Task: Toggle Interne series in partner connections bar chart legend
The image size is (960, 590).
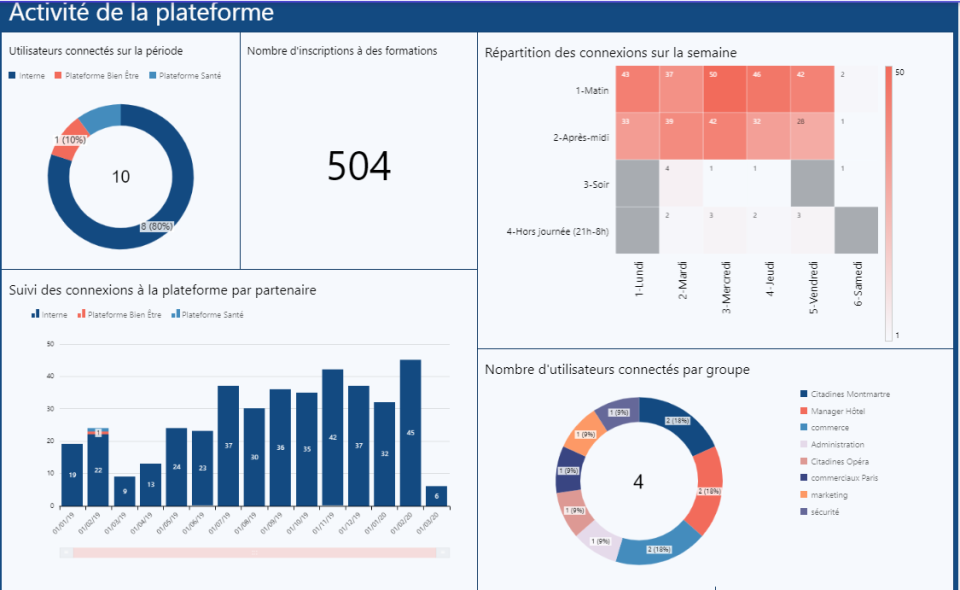Action: tap(49, 315)
